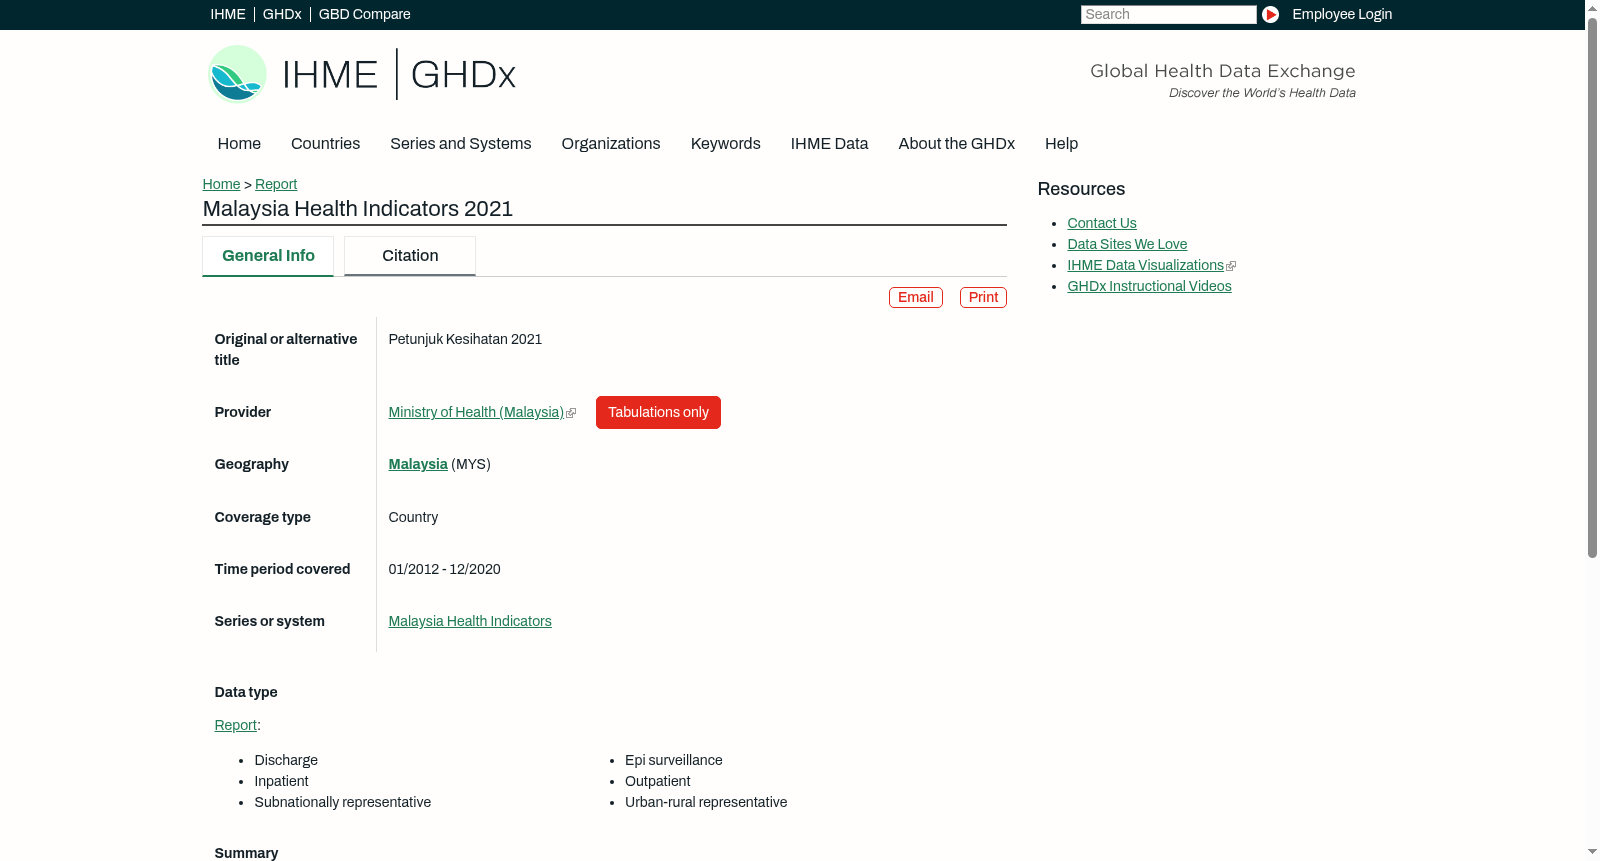Click the Malaysia Health Indicators 2021 heading

(x=358, y=208)
